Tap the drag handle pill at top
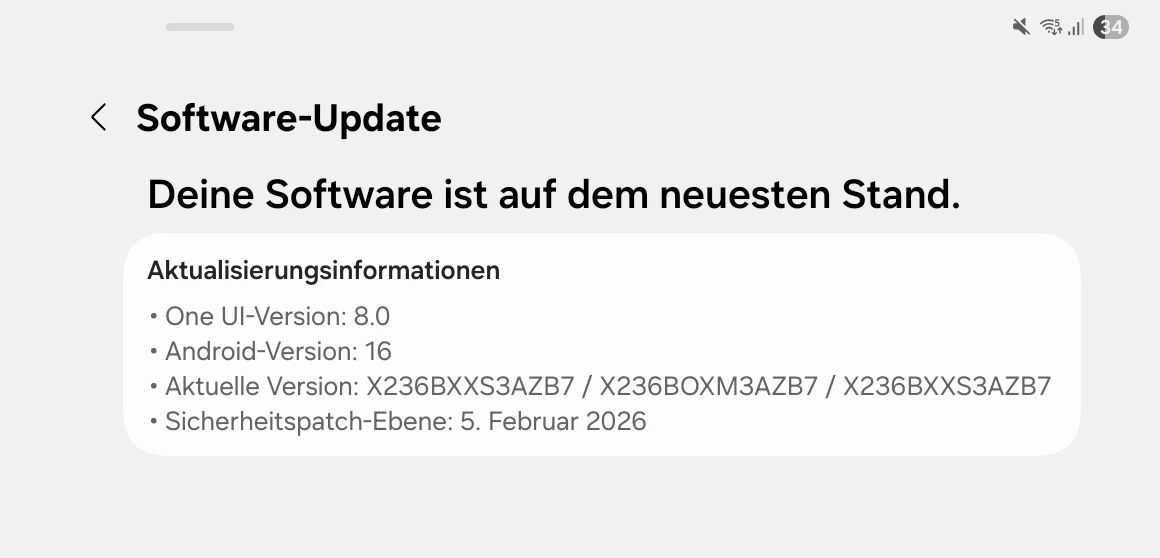The height and width of the screenshot is (558, 1160). click(x=200, y=27)
